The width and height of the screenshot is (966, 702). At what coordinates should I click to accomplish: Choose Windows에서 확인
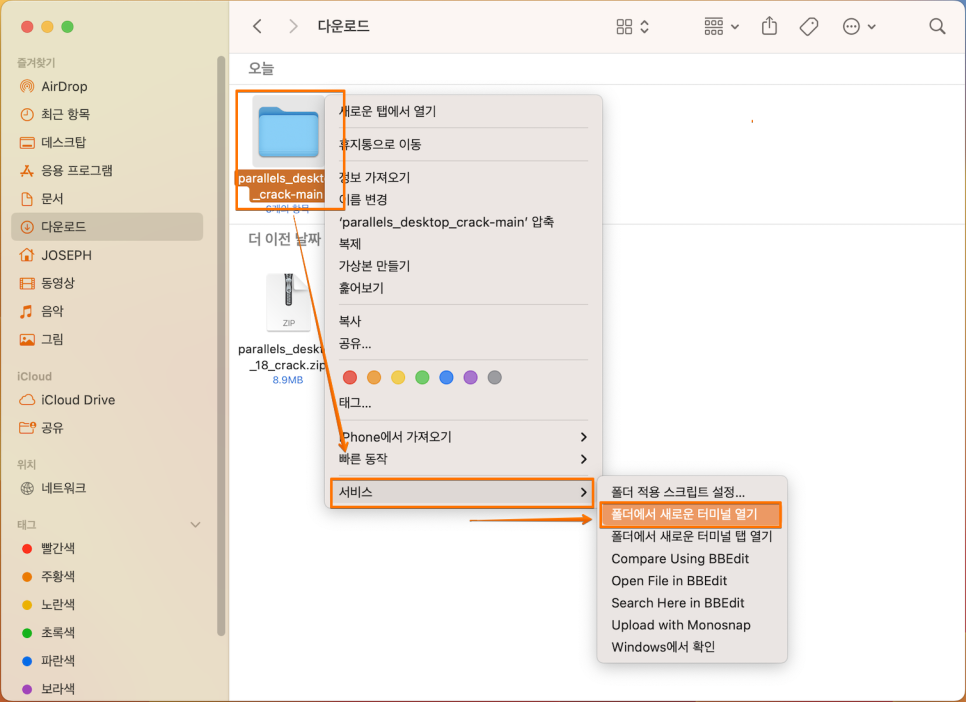[692, 647]
